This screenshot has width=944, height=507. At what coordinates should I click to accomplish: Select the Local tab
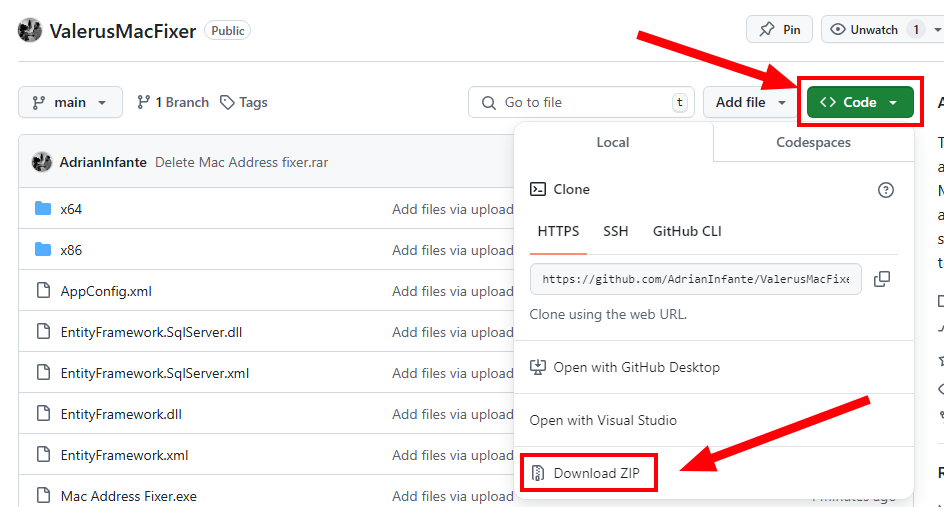click(x=613, y=142)
